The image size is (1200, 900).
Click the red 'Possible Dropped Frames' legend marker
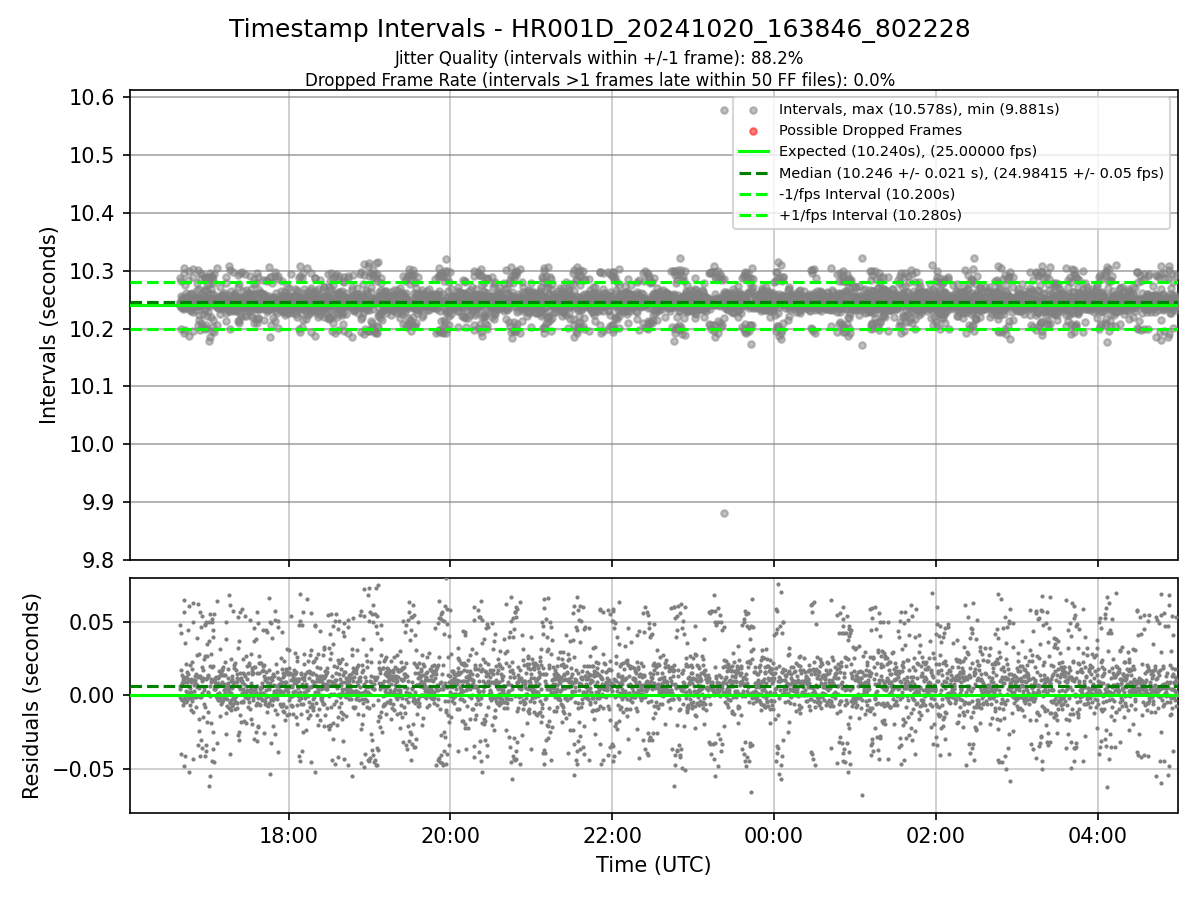coord(754,131)
